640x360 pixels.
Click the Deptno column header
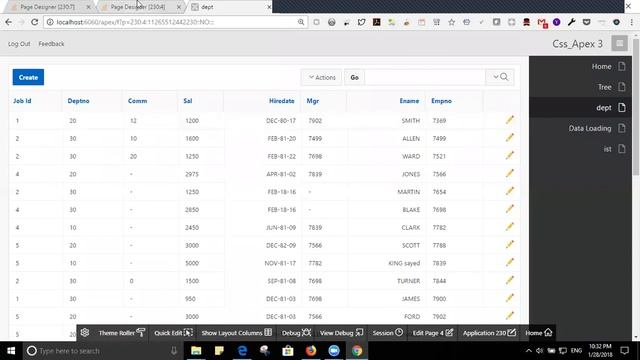[78, 101]
